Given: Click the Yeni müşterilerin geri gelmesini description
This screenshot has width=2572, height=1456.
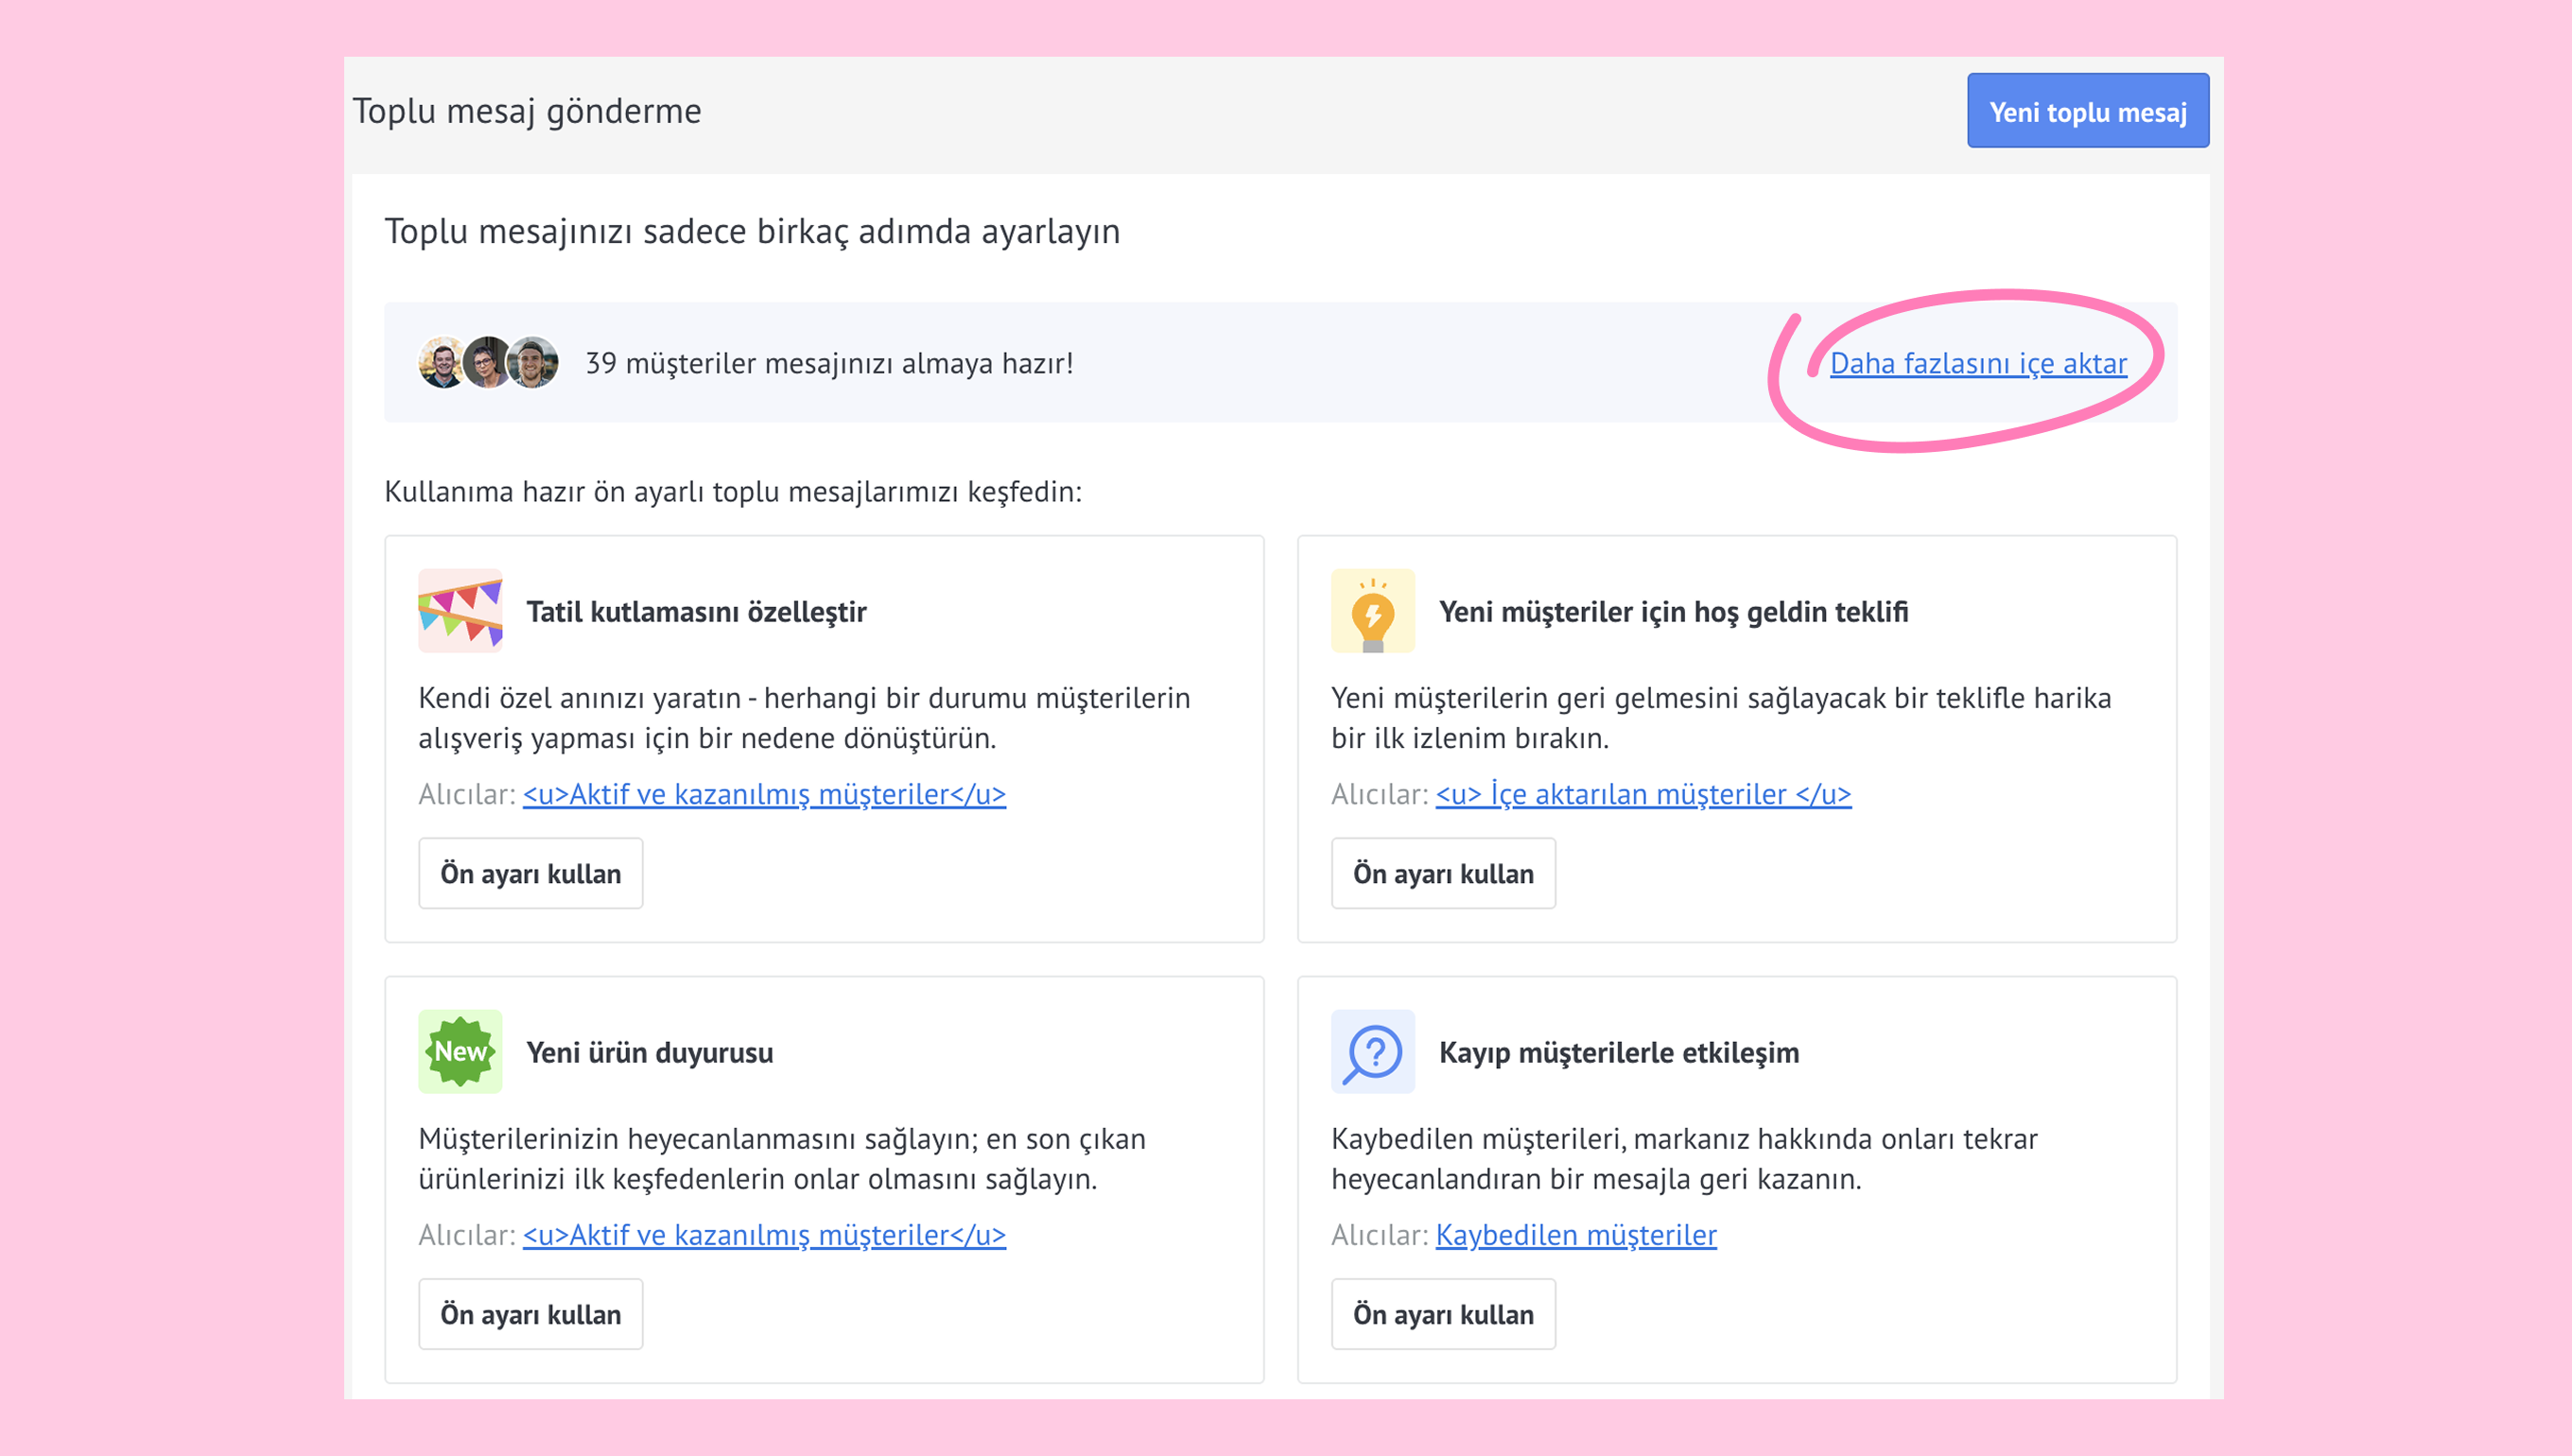Looking at the screenshot, I should (1721, 718).
